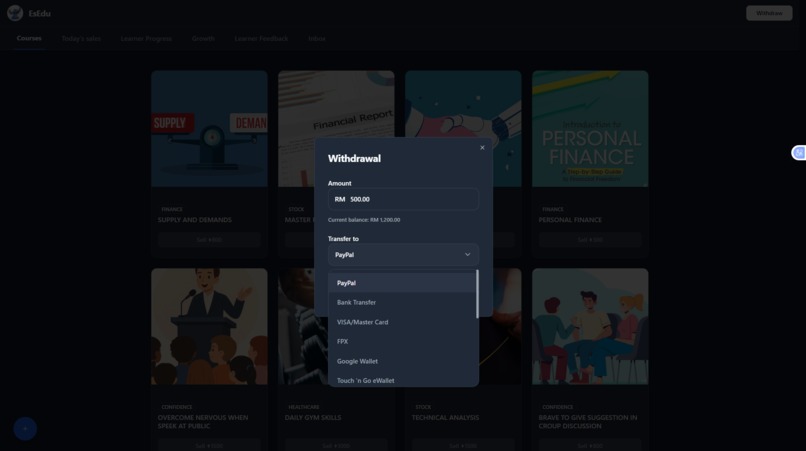Screen dimensions: 806x451
Task: Click the sales button under Personal Finance
Action: click(590, 240)
